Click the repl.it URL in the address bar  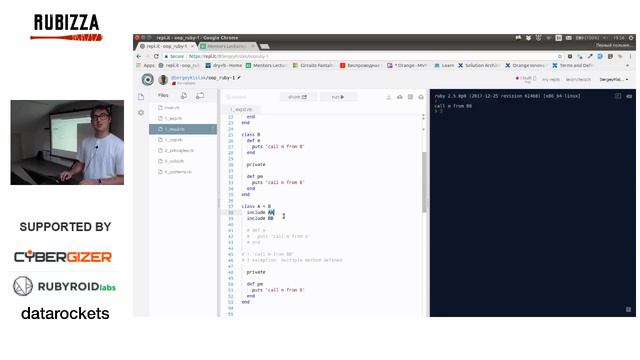229,56
